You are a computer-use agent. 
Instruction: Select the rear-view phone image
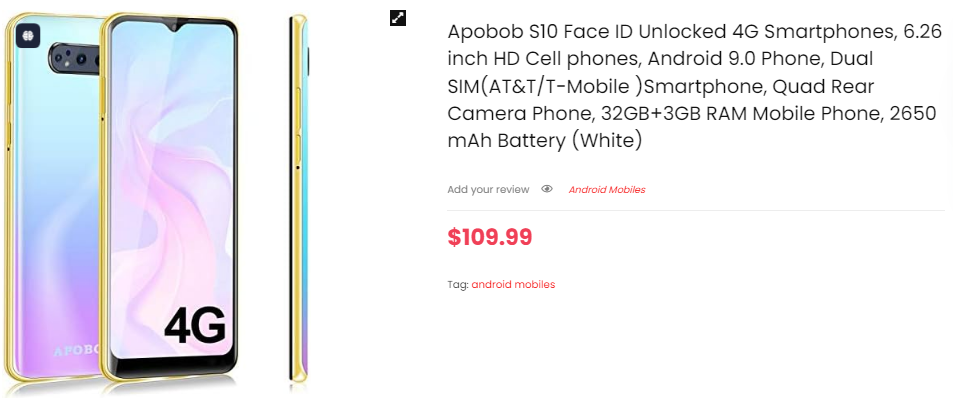(x=50, y=200)
